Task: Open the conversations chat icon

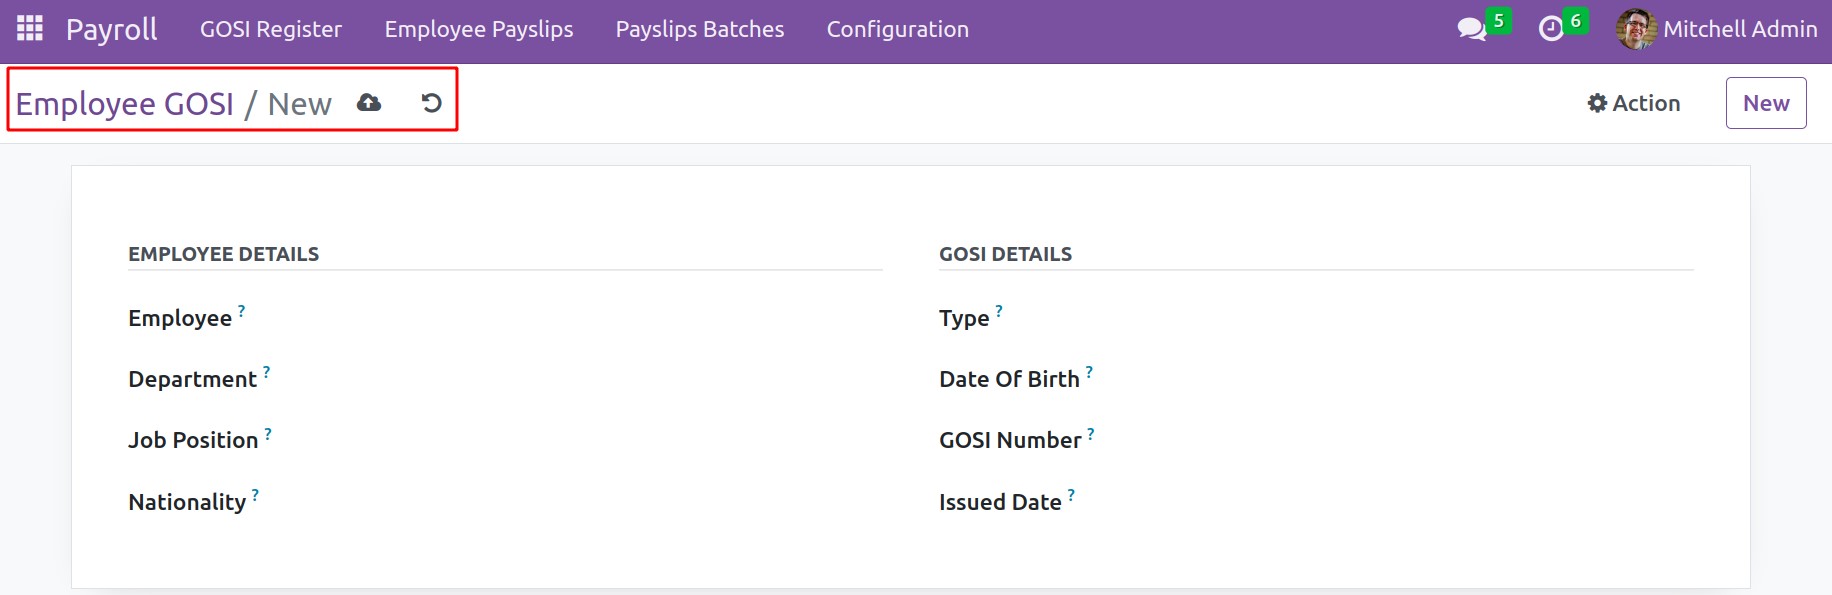Action: point(1471,29)
